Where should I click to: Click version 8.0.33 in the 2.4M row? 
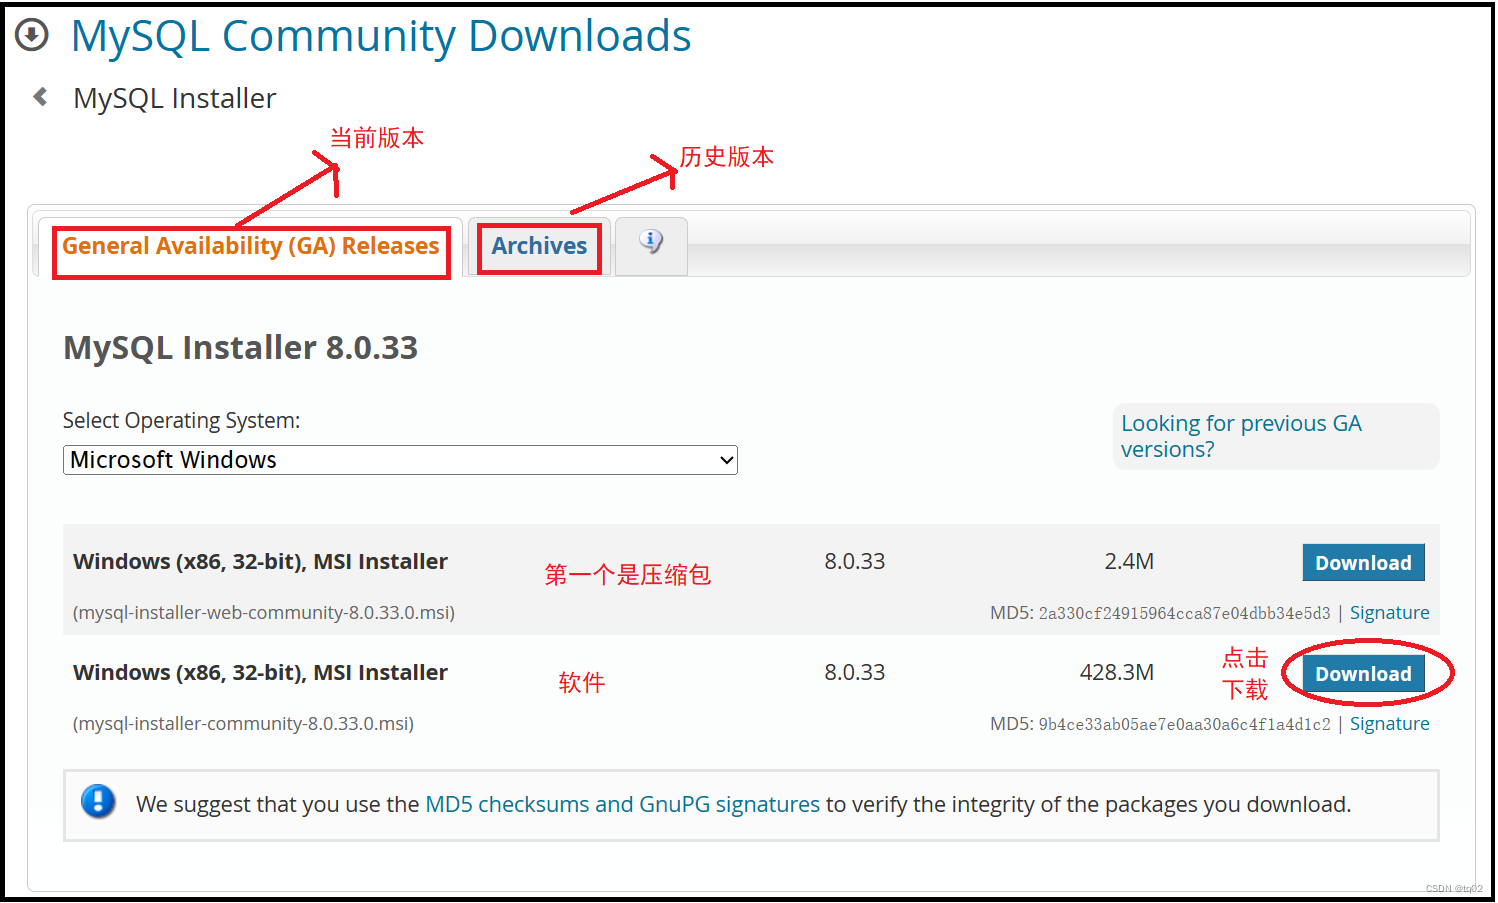coord(855,562)
